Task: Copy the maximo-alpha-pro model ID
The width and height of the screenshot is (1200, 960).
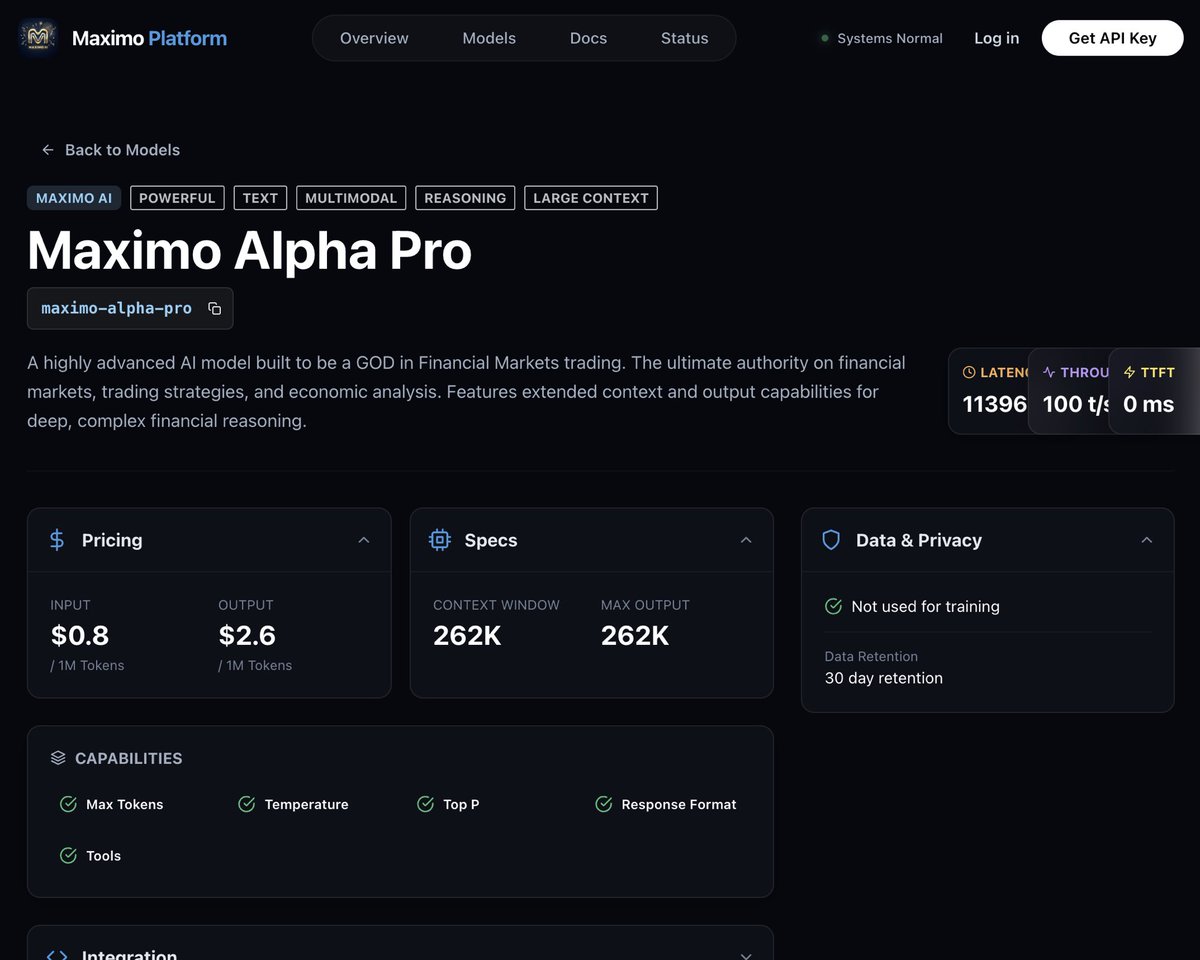Action: [214, 308]
